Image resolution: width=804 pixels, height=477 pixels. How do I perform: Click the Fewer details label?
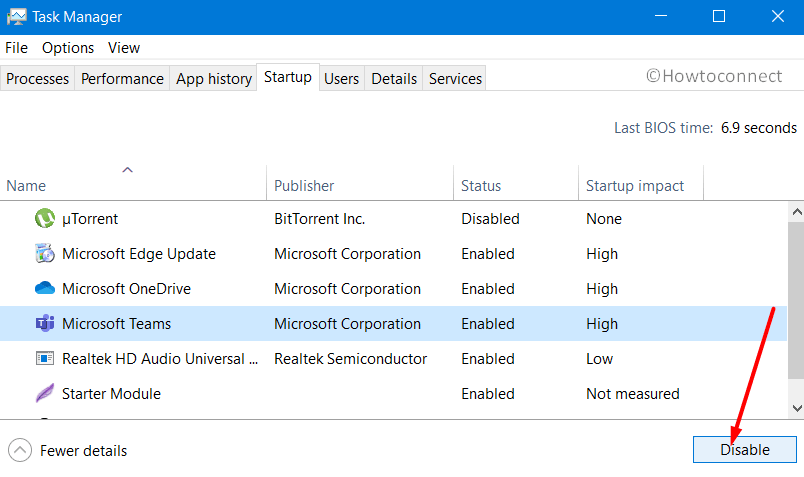click(84, 450)
